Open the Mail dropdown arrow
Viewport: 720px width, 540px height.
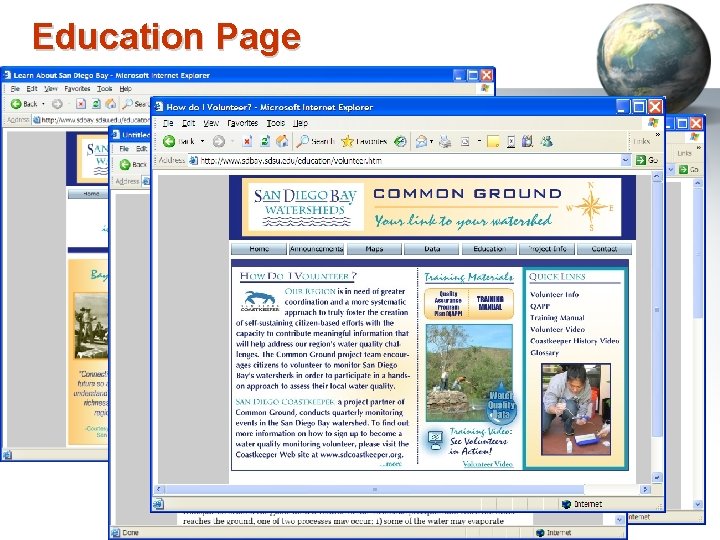pyautogui.click(x=431, y=141)
